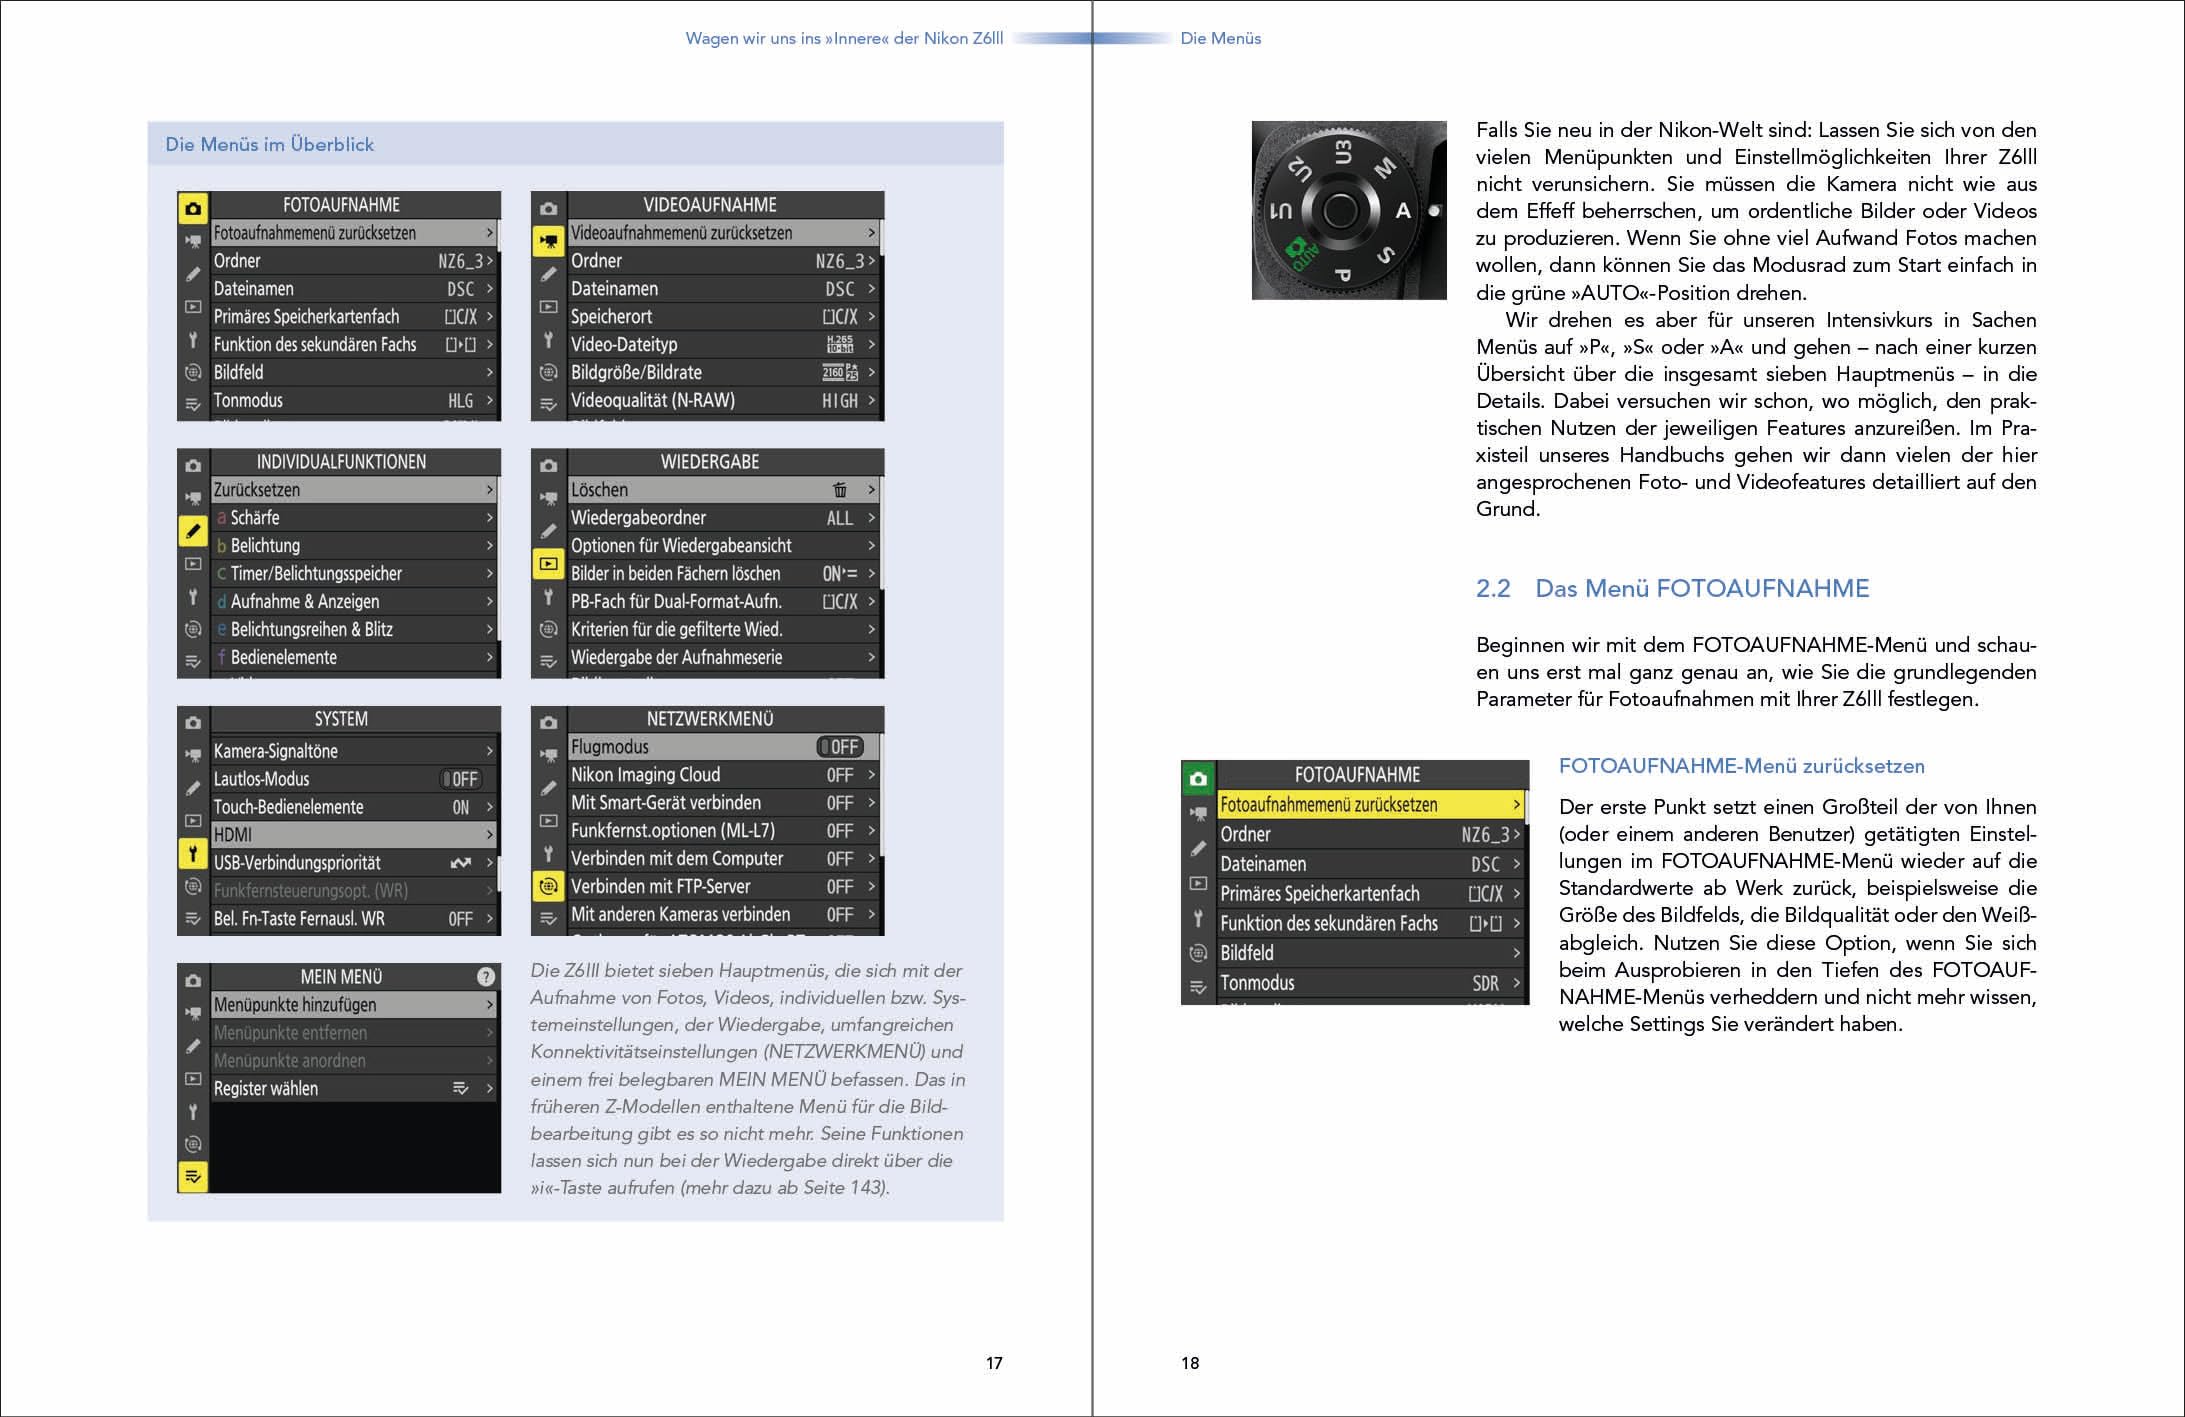This screenshot has height=1417, width=2185.
Task: Toggle Verbinden mit dem Computer OFF setting
Action: [840, 859]
